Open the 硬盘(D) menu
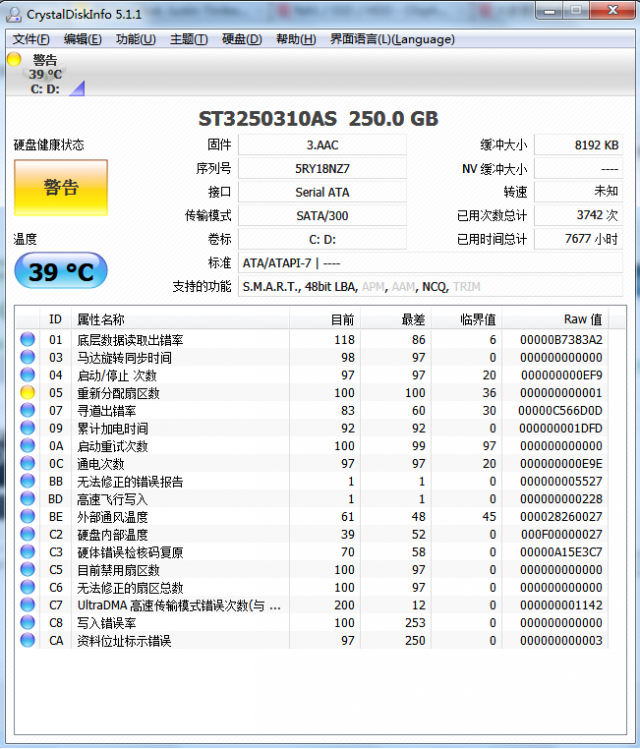 pos(242,39)
